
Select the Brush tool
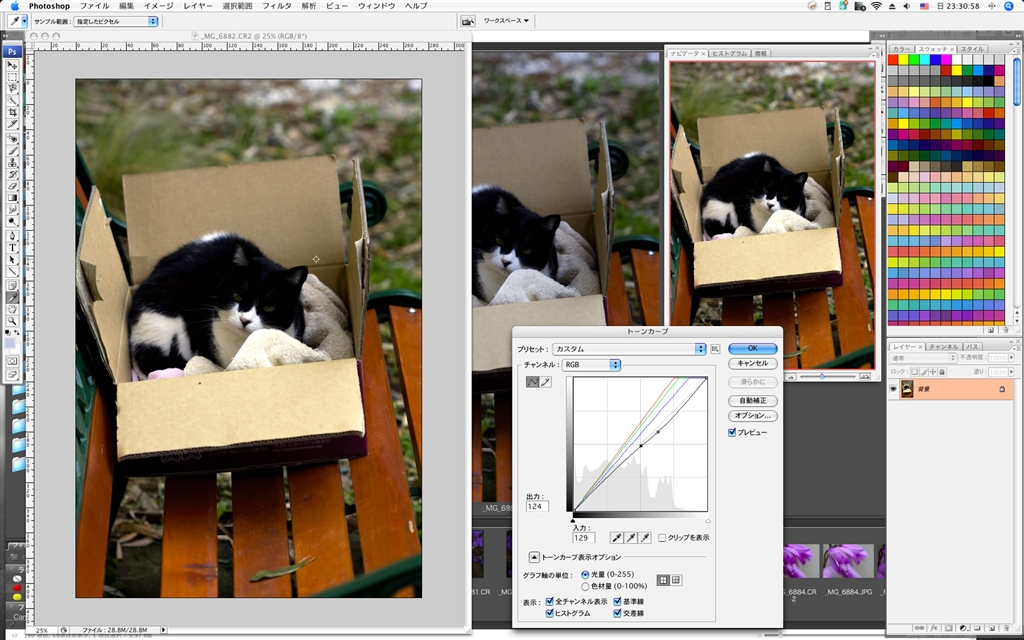[12, 150]
